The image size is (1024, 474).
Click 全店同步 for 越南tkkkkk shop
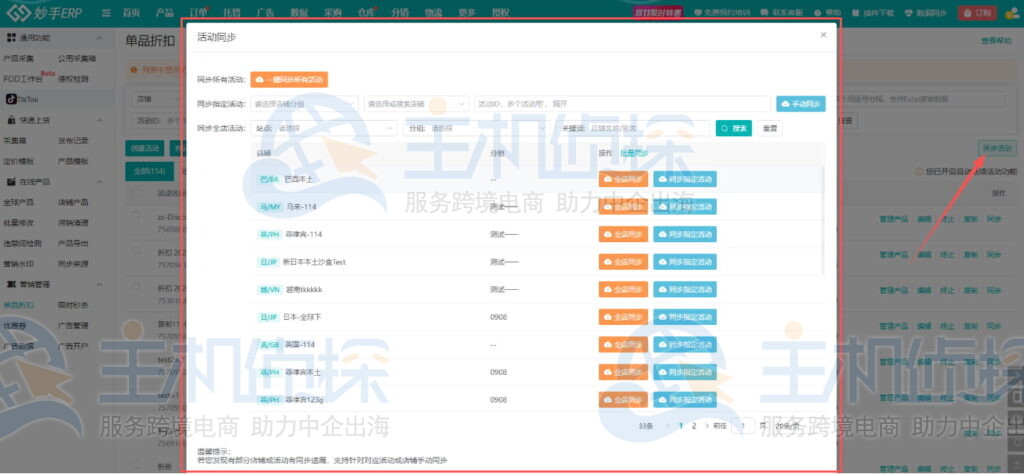tap(623, 289)
